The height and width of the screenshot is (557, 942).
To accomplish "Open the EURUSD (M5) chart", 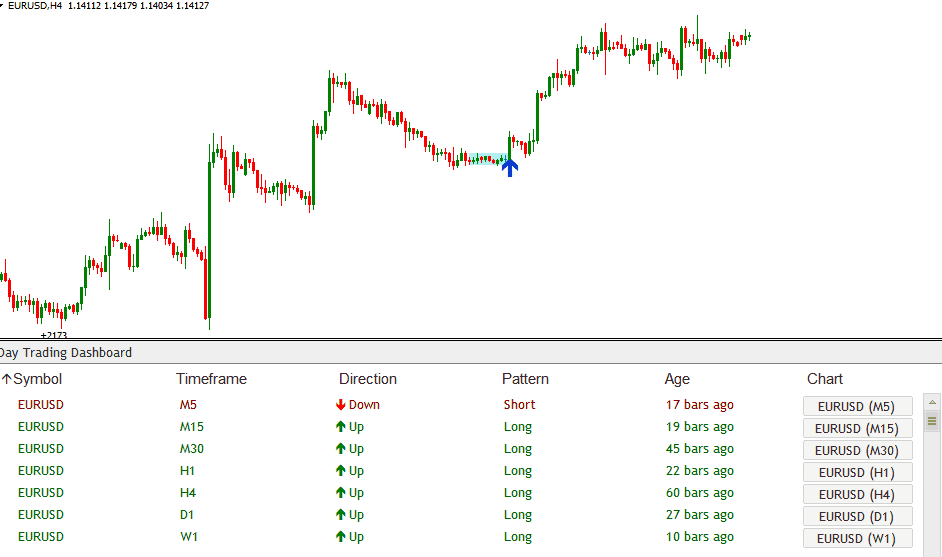I will (x=857, y=406).
